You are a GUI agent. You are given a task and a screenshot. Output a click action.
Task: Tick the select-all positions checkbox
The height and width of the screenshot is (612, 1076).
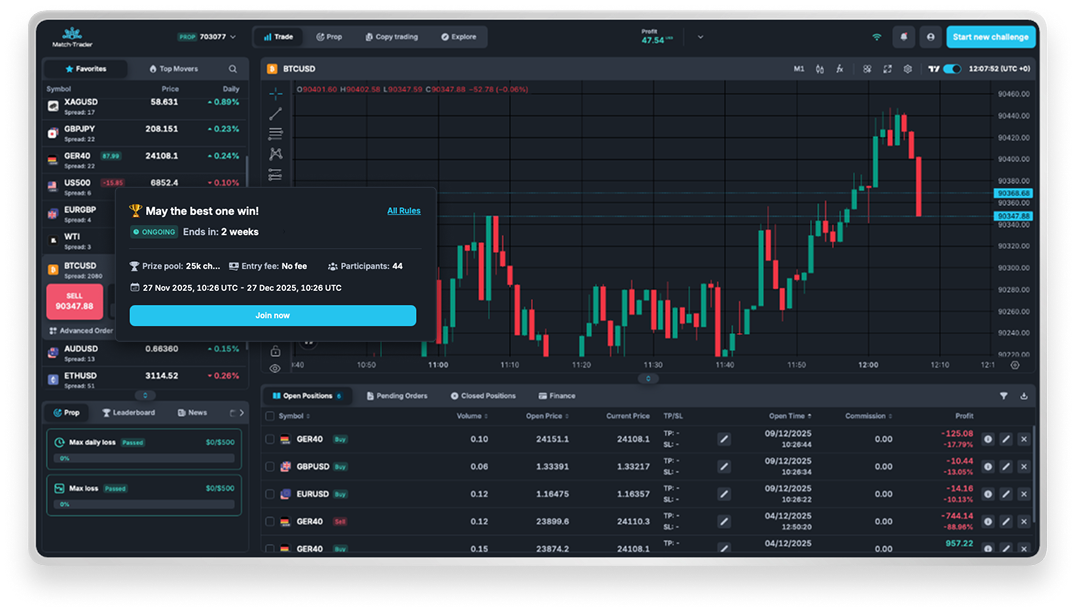click(x=270, y=416)
